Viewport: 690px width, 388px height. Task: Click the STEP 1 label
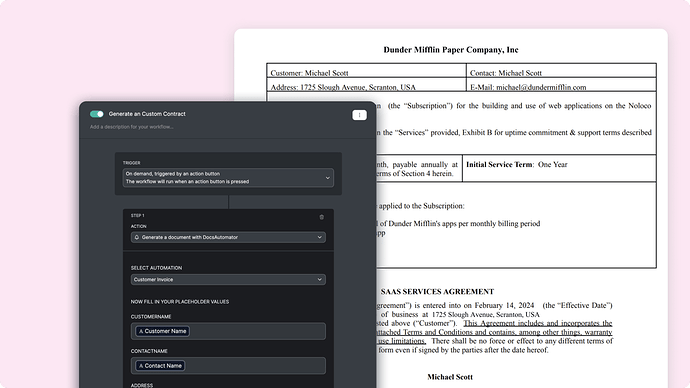click(137, 216)
